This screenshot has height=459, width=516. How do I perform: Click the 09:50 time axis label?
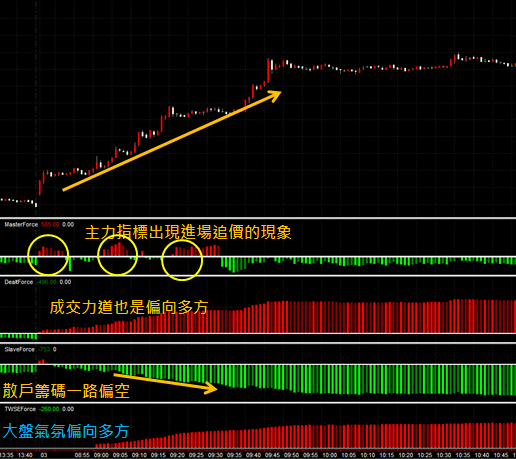coord(291,455)
